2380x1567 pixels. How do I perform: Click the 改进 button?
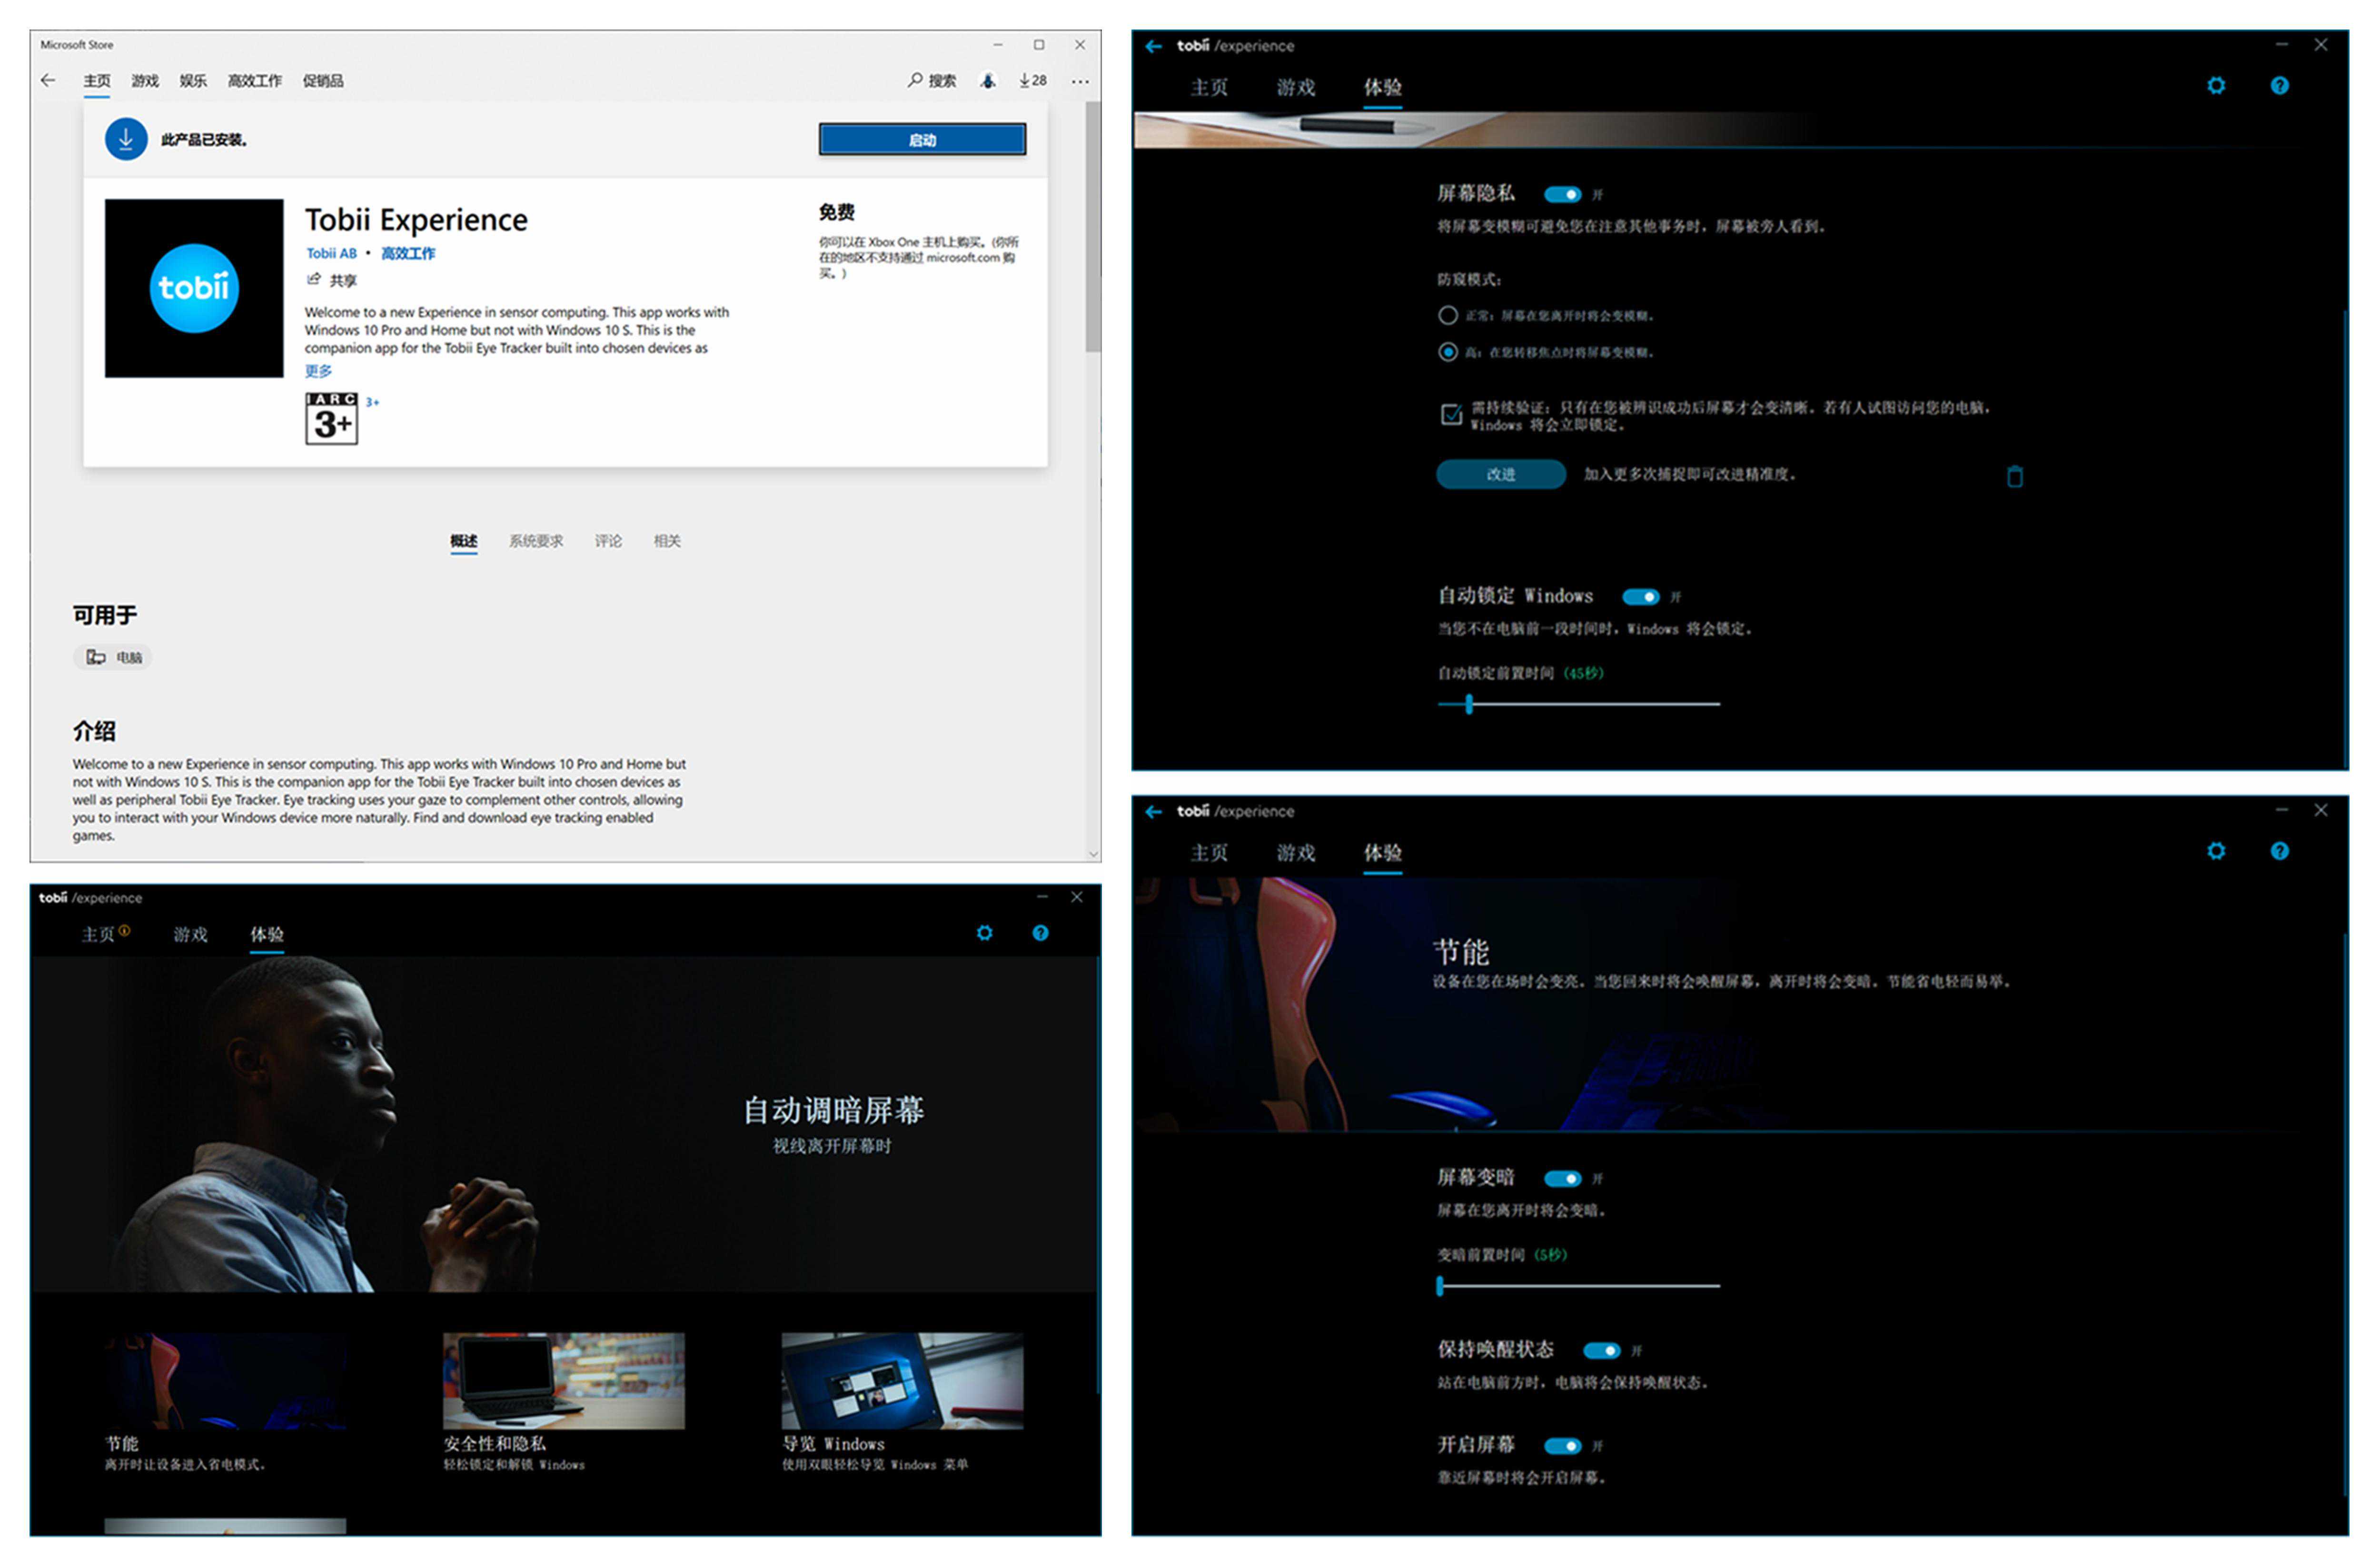coord(1500,474)
